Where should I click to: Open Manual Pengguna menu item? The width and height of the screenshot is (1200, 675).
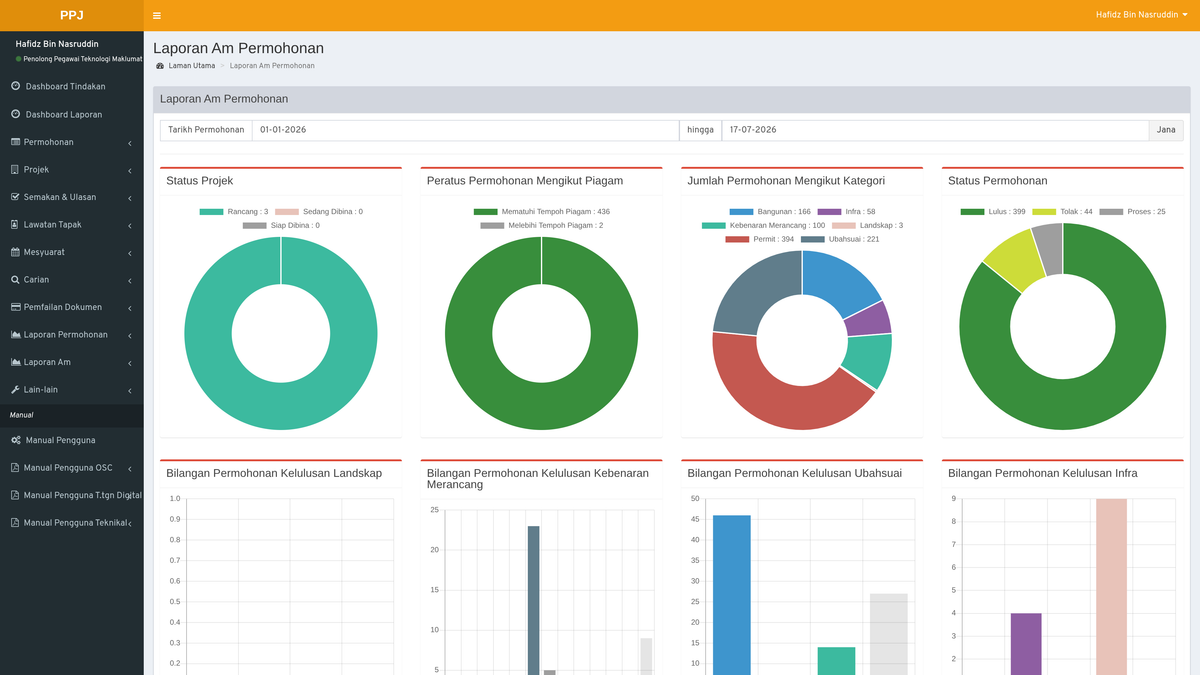(x=72, y=440)
